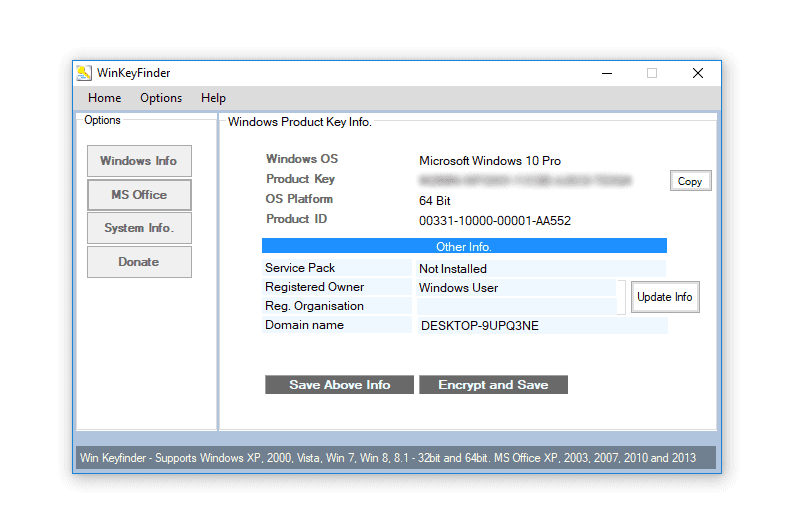The height and width of the screenshot is (524, 786).
Task: Click the Product Key label
Action: pos(300,179)
